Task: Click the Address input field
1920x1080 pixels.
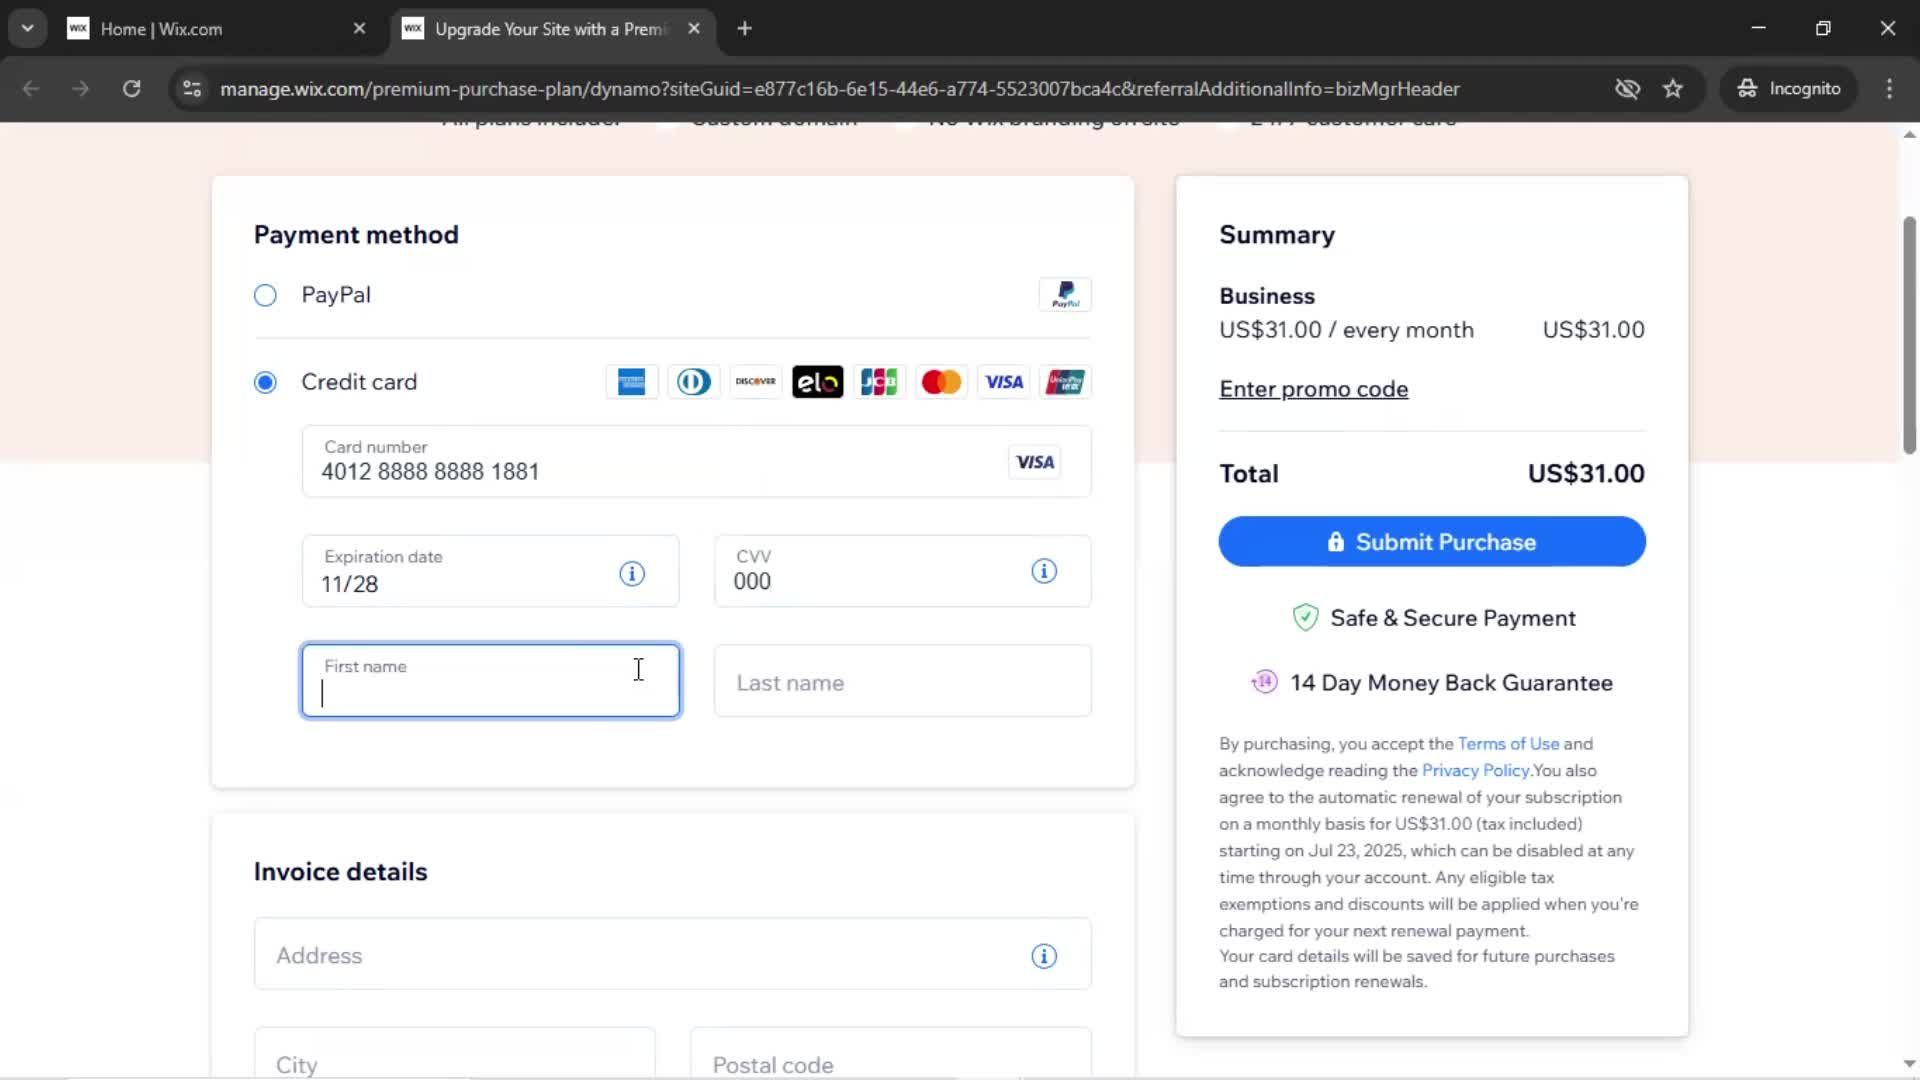Action: 672,954
